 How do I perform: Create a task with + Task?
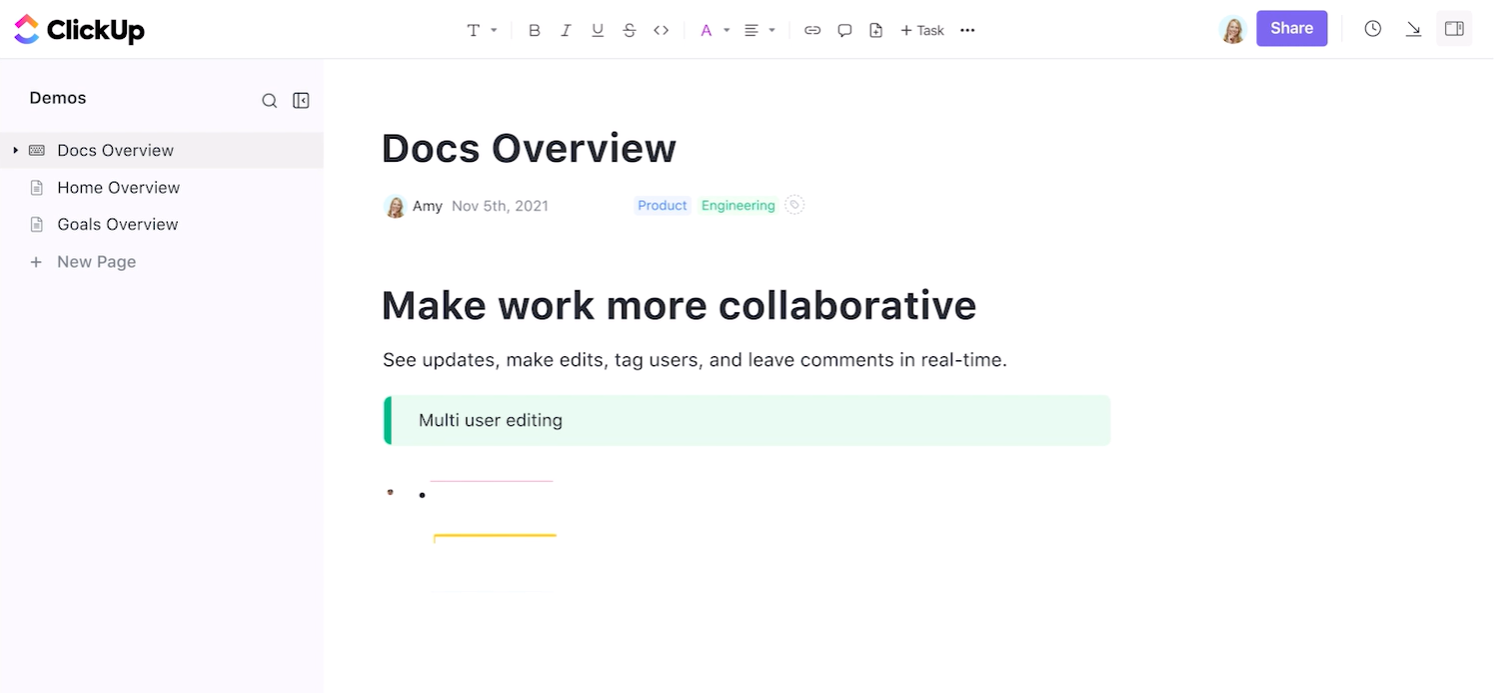pos(921,30)
